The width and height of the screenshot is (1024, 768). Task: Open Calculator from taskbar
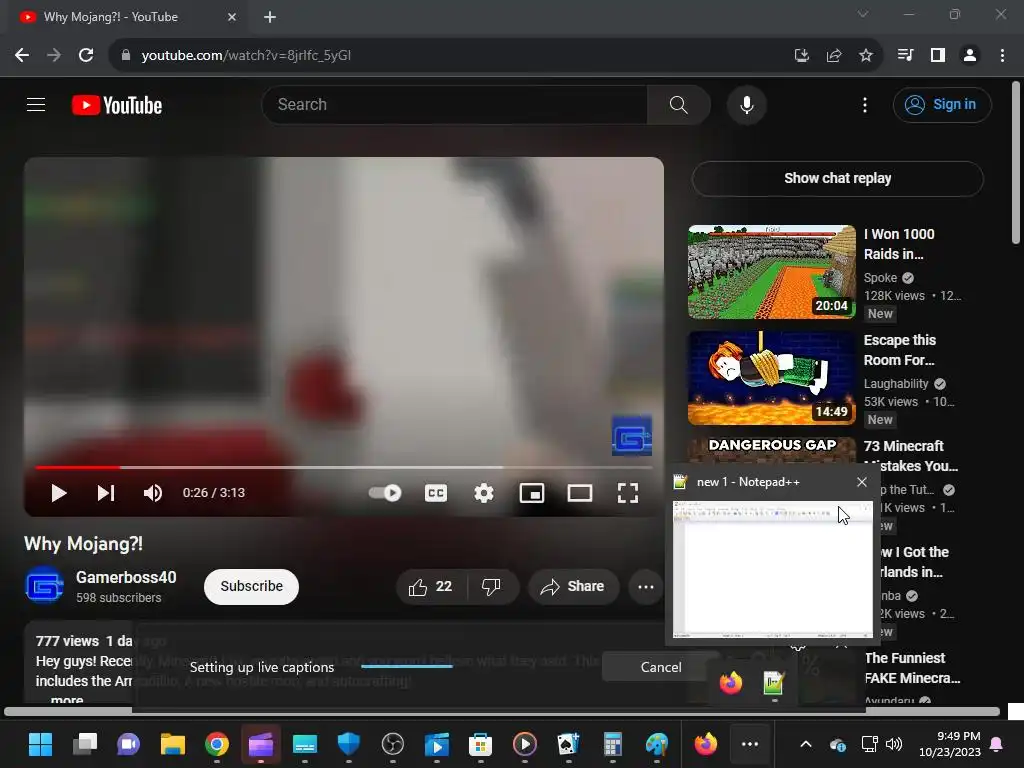pos(613,744)
